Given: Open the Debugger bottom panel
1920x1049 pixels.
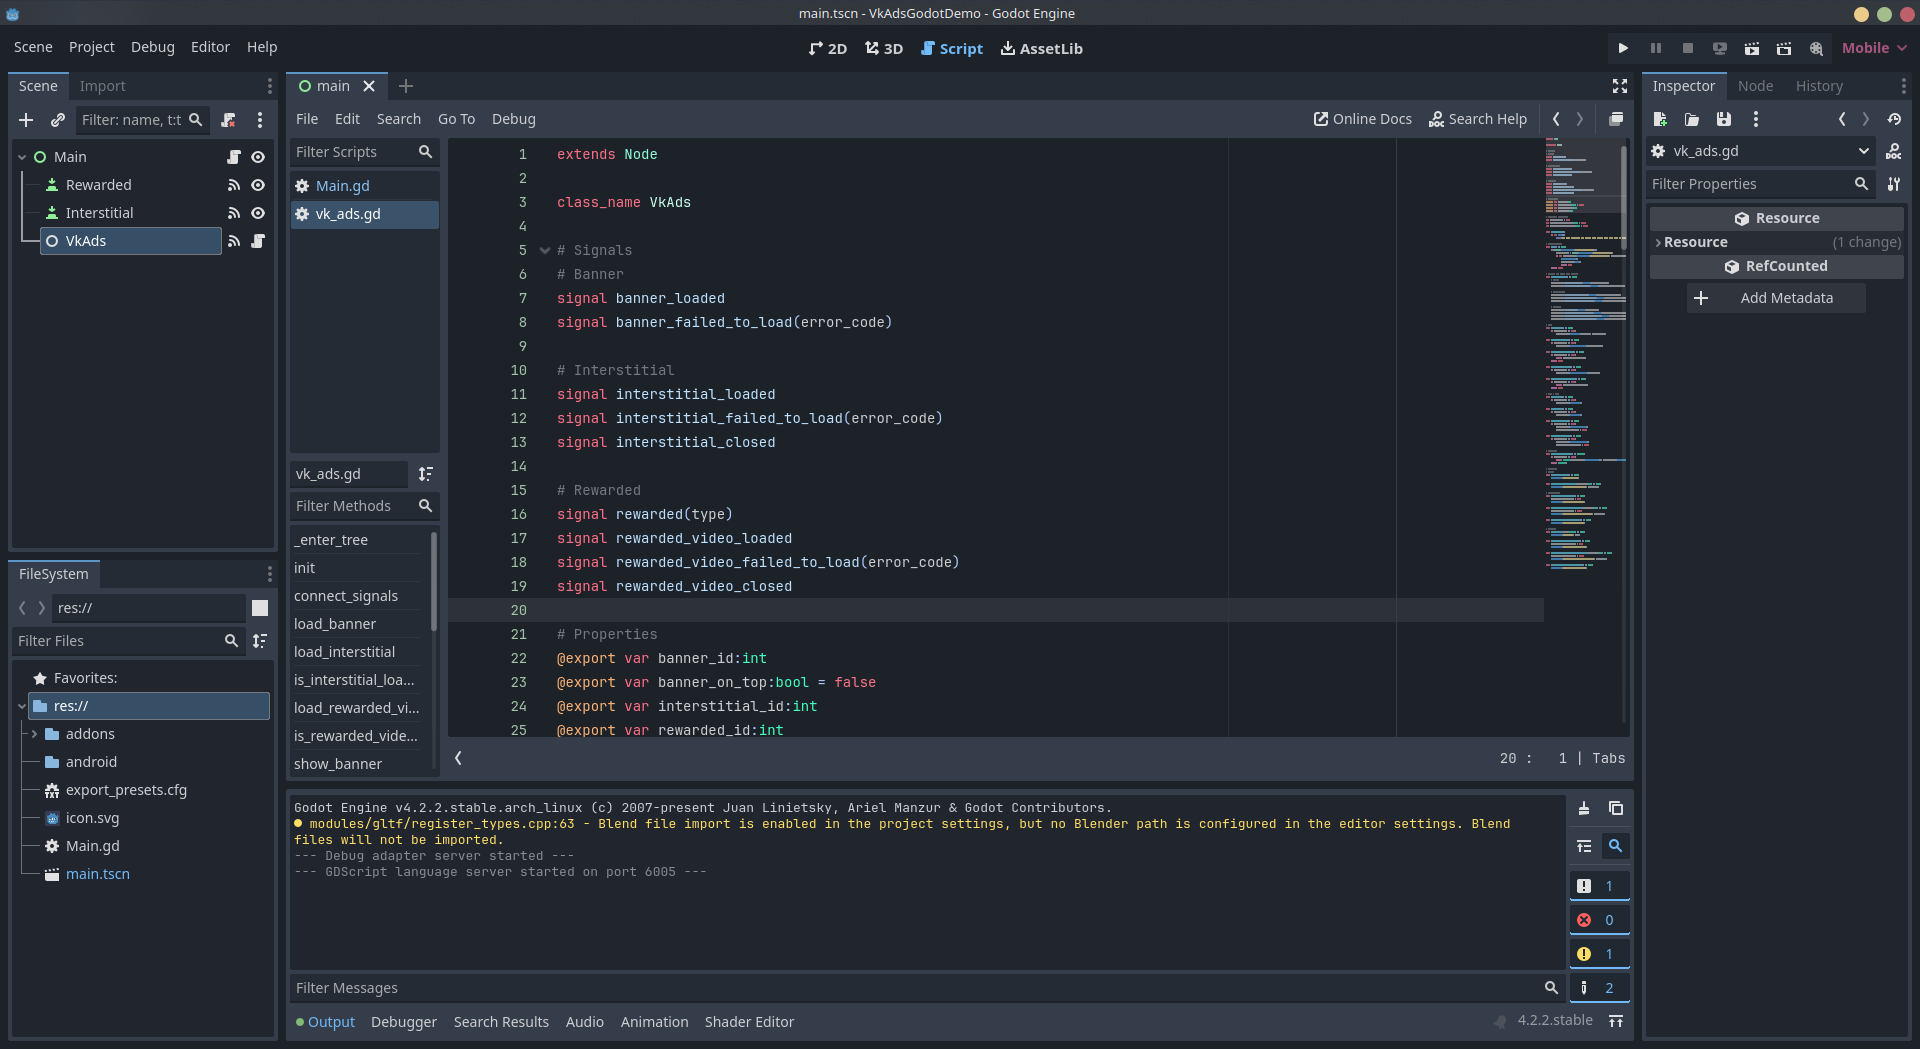Looking at the screenshot, I should pyautogui.click(x=404, y=1022).
